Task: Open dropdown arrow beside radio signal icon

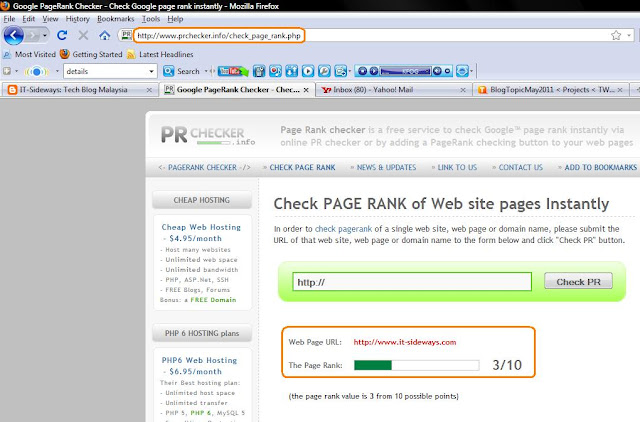Action: tap(57, 71)
